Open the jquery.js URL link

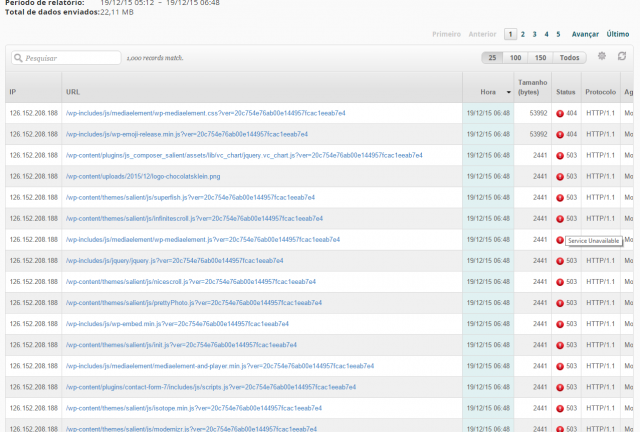point(174,261)
